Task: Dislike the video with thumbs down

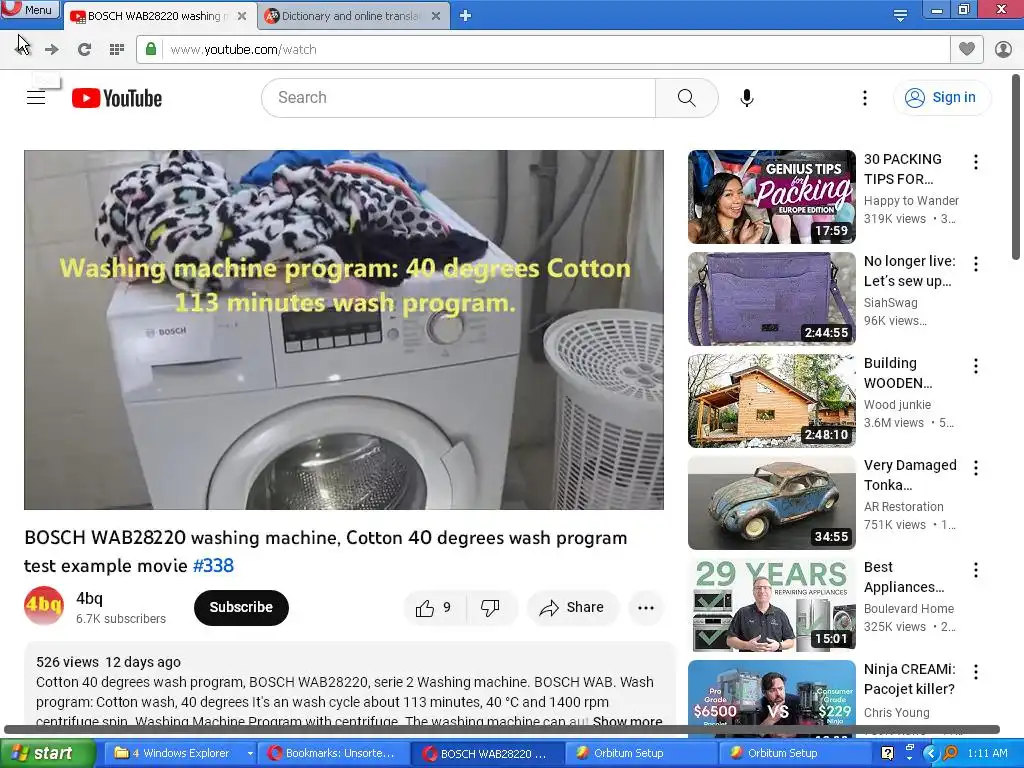Action: click(490, 608)
